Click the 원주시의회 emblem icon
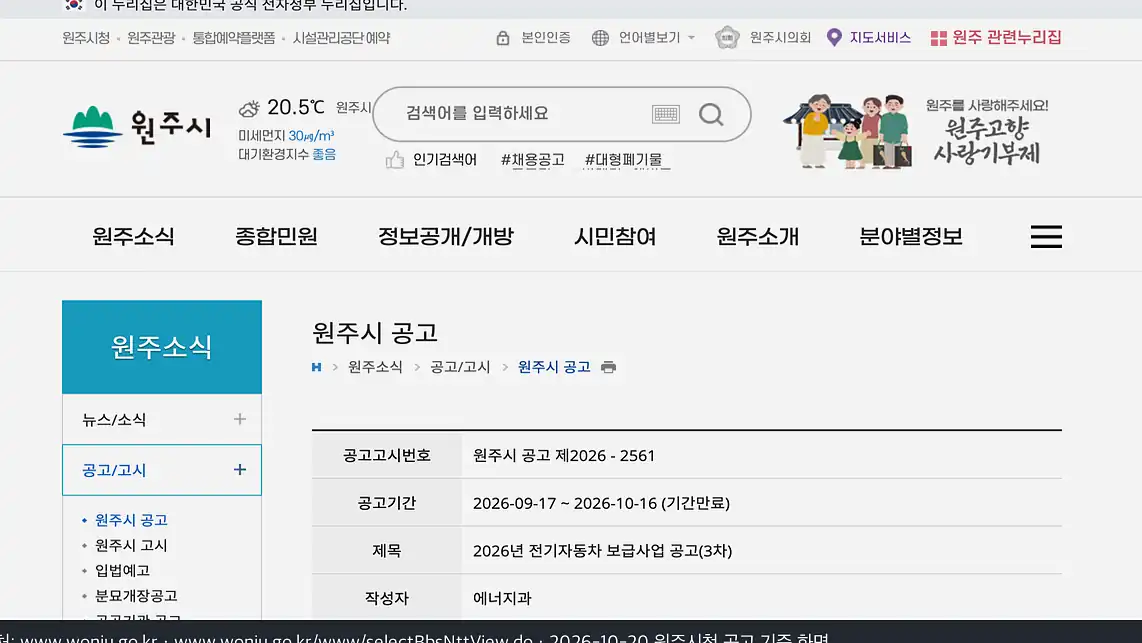This screenshot has width=1142, height=643. (x=727, y=37)
